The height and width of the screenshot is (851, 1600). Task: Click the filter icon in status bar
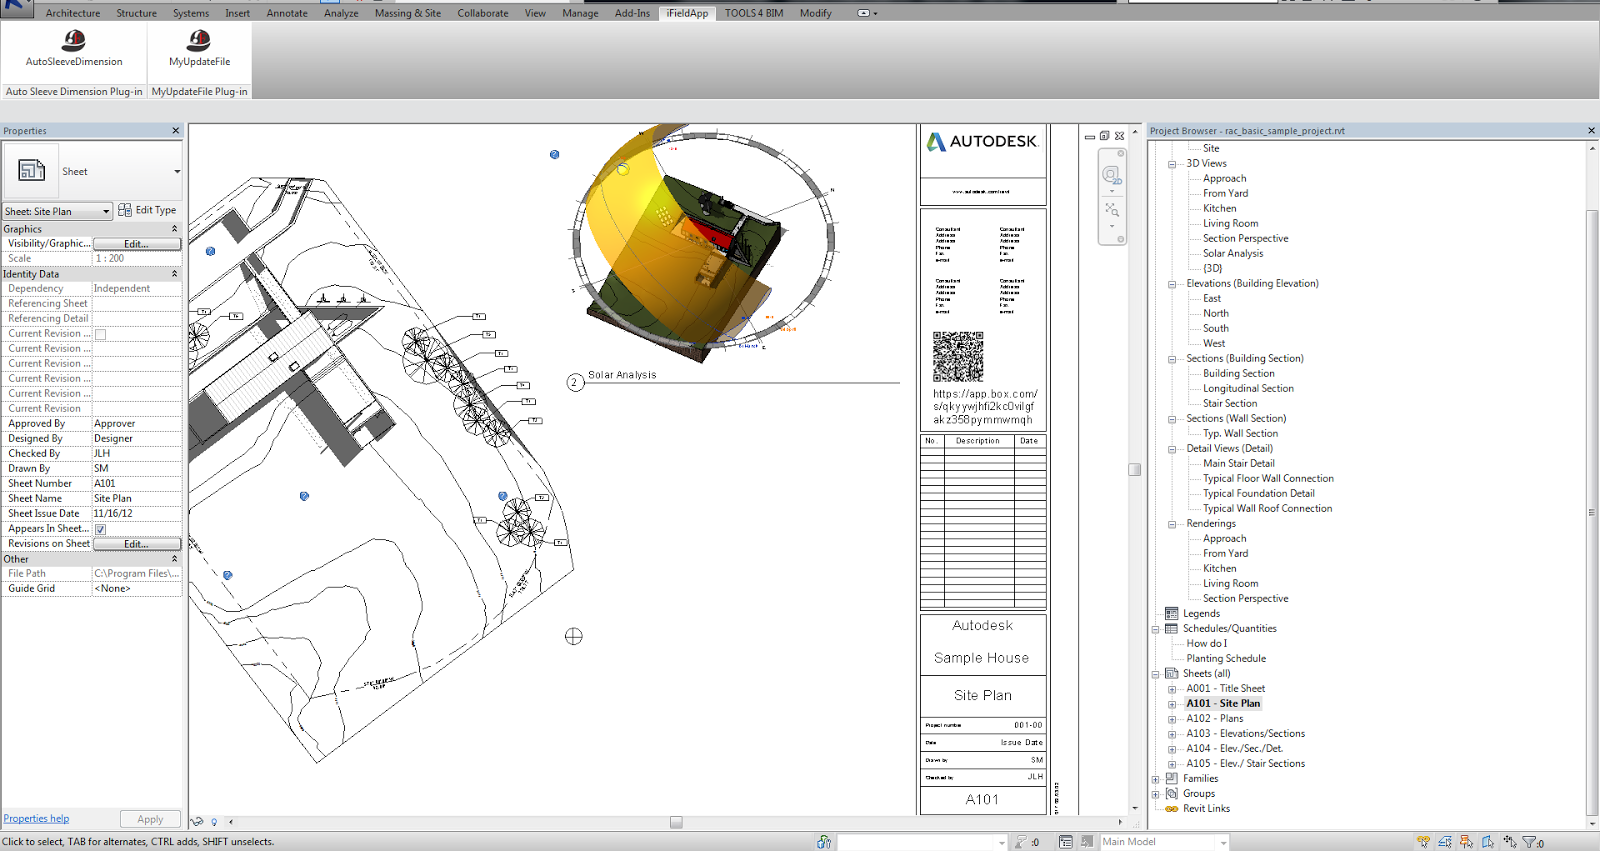tap(1530, 842)
